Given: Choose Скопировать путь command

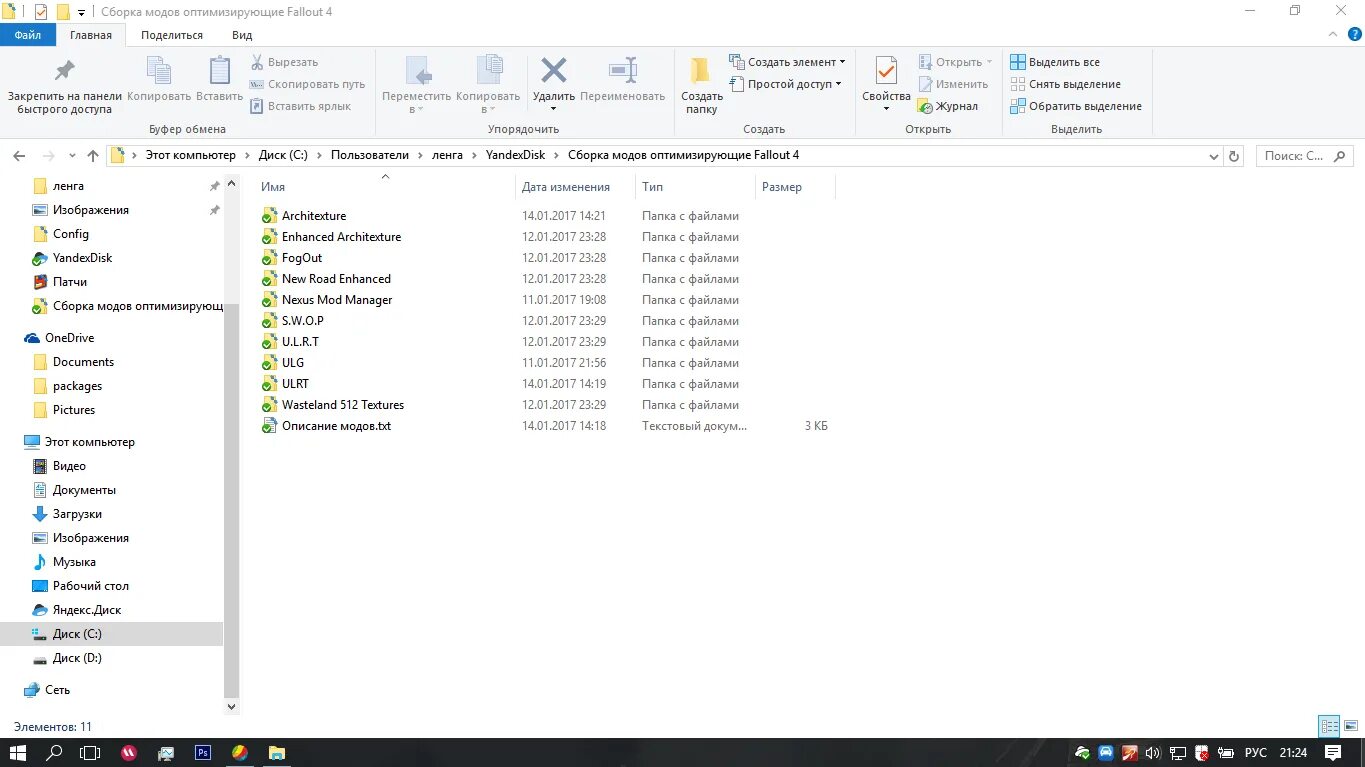Looking at the screenshot, I should coord(307,84).
